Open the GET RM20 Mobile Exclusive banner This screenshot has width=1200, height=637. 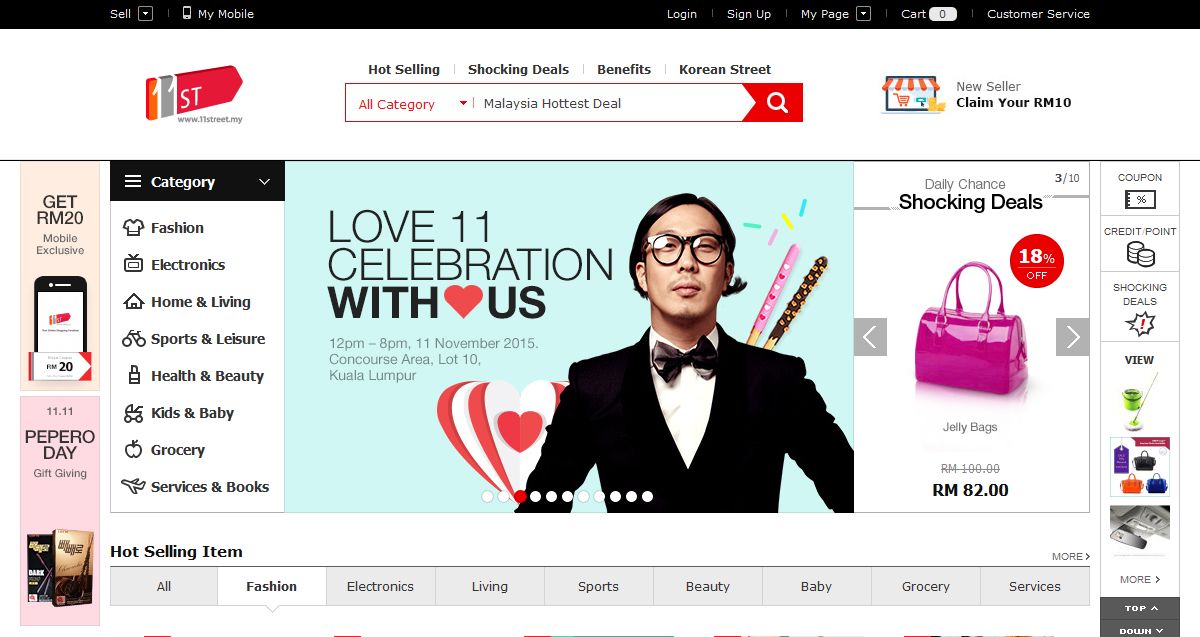(60, 277)
